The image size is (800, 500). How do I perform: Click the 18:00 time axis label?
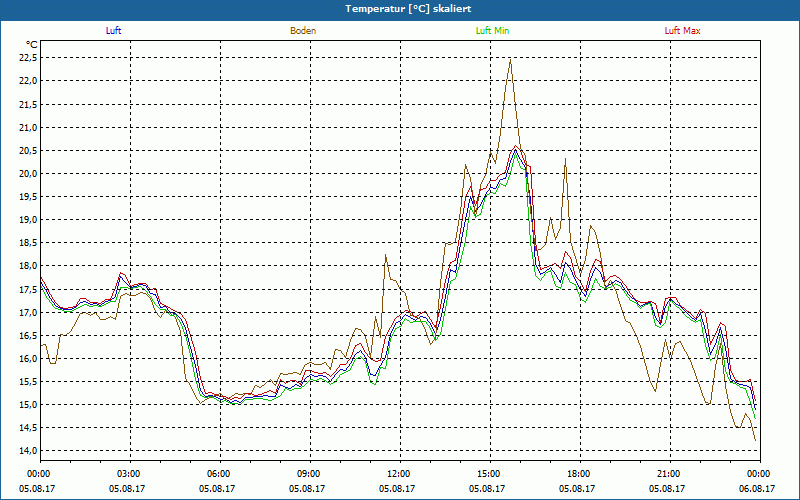click(580, 474)
